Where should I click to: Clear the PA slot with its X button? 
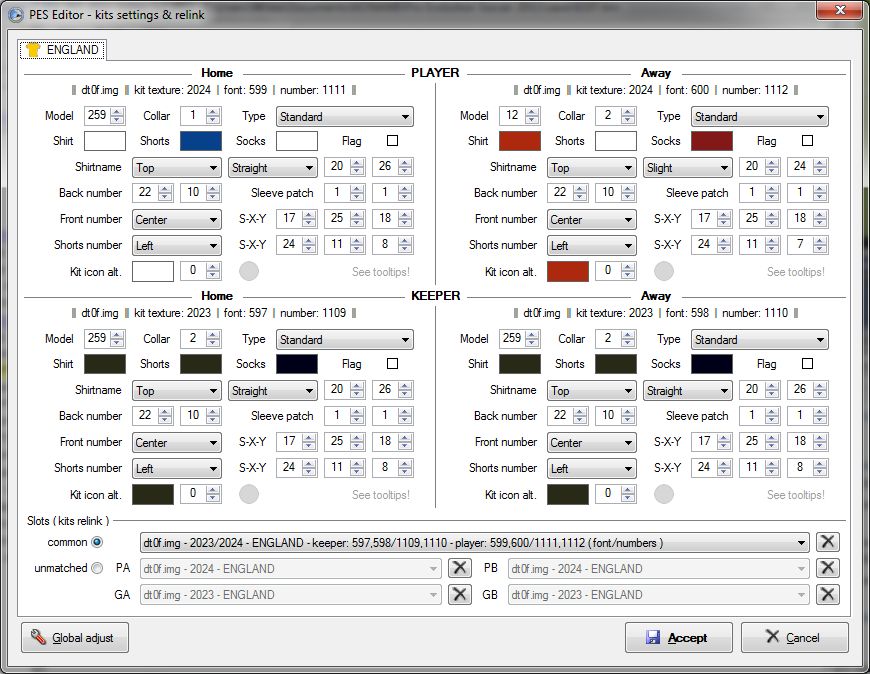[x=459, y=568]
